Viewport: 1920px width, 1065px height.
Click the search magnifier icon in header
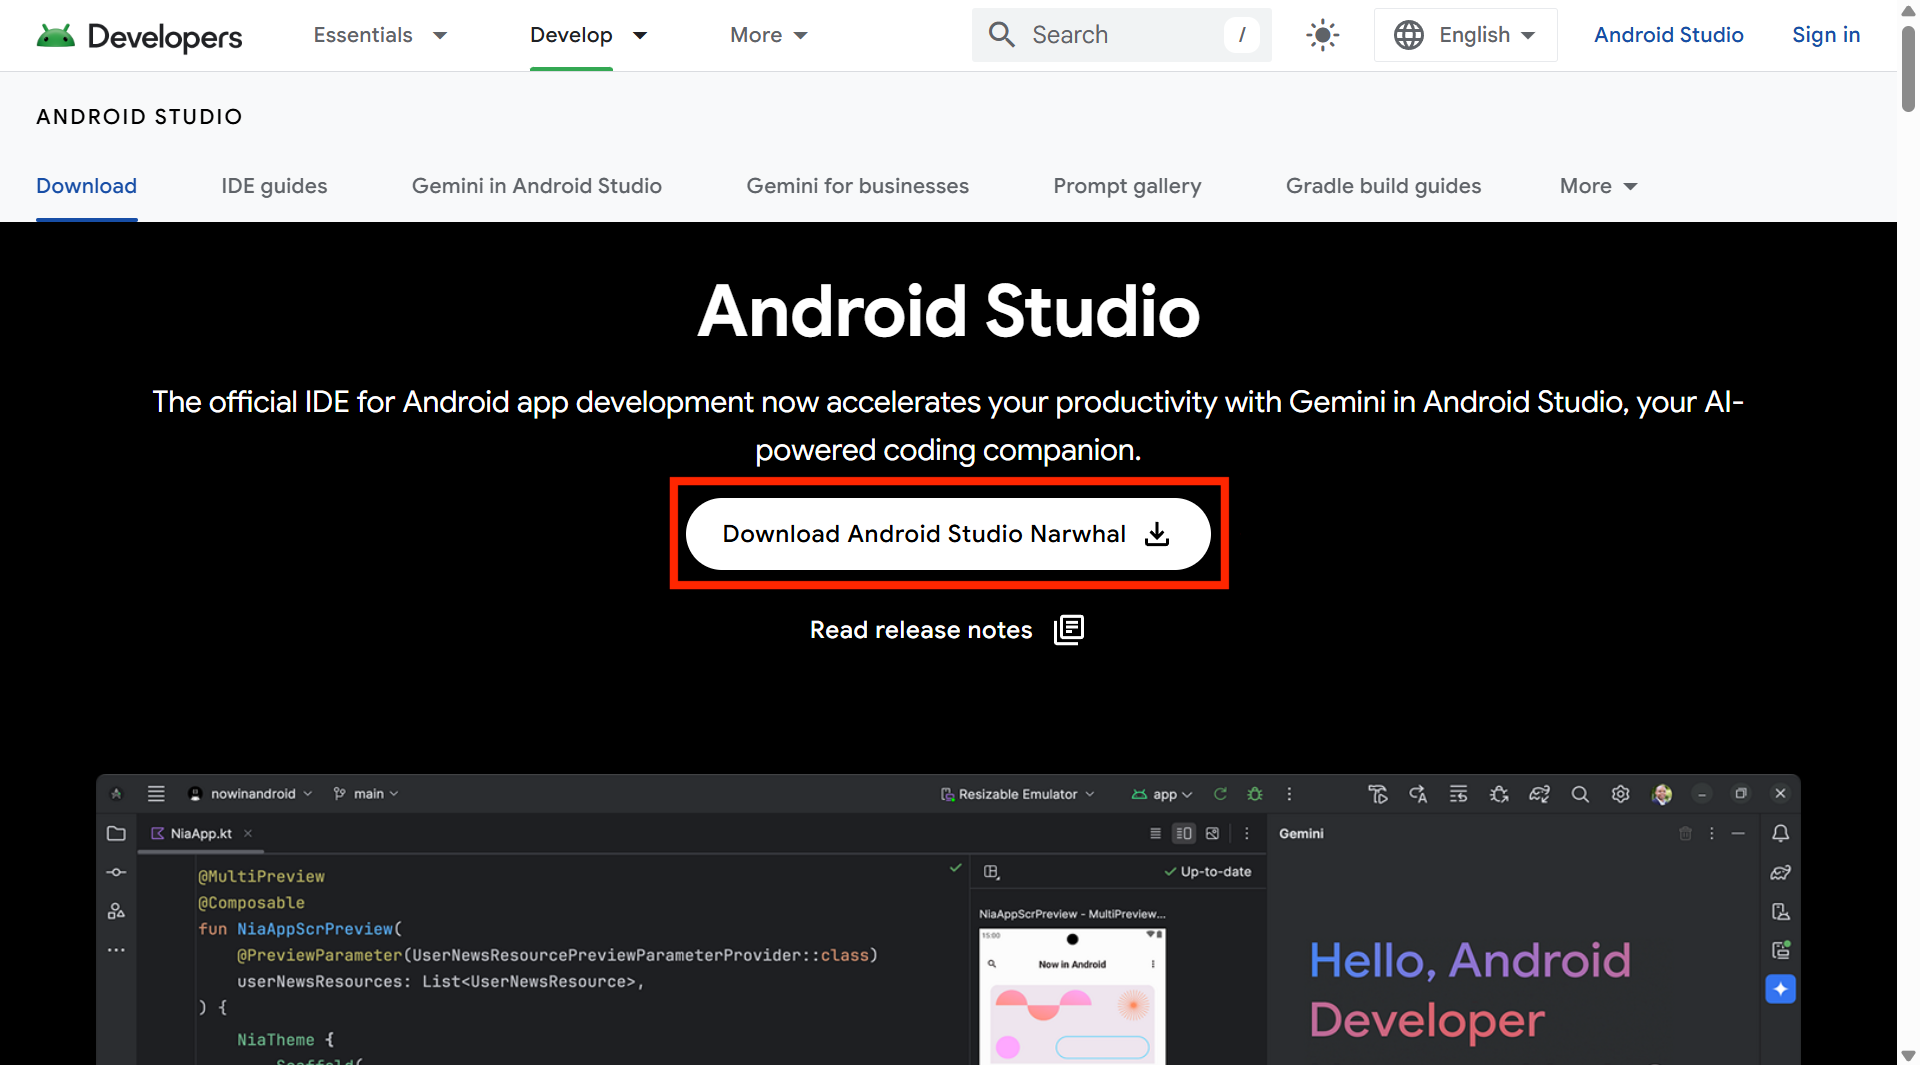tap(1001, 35)
